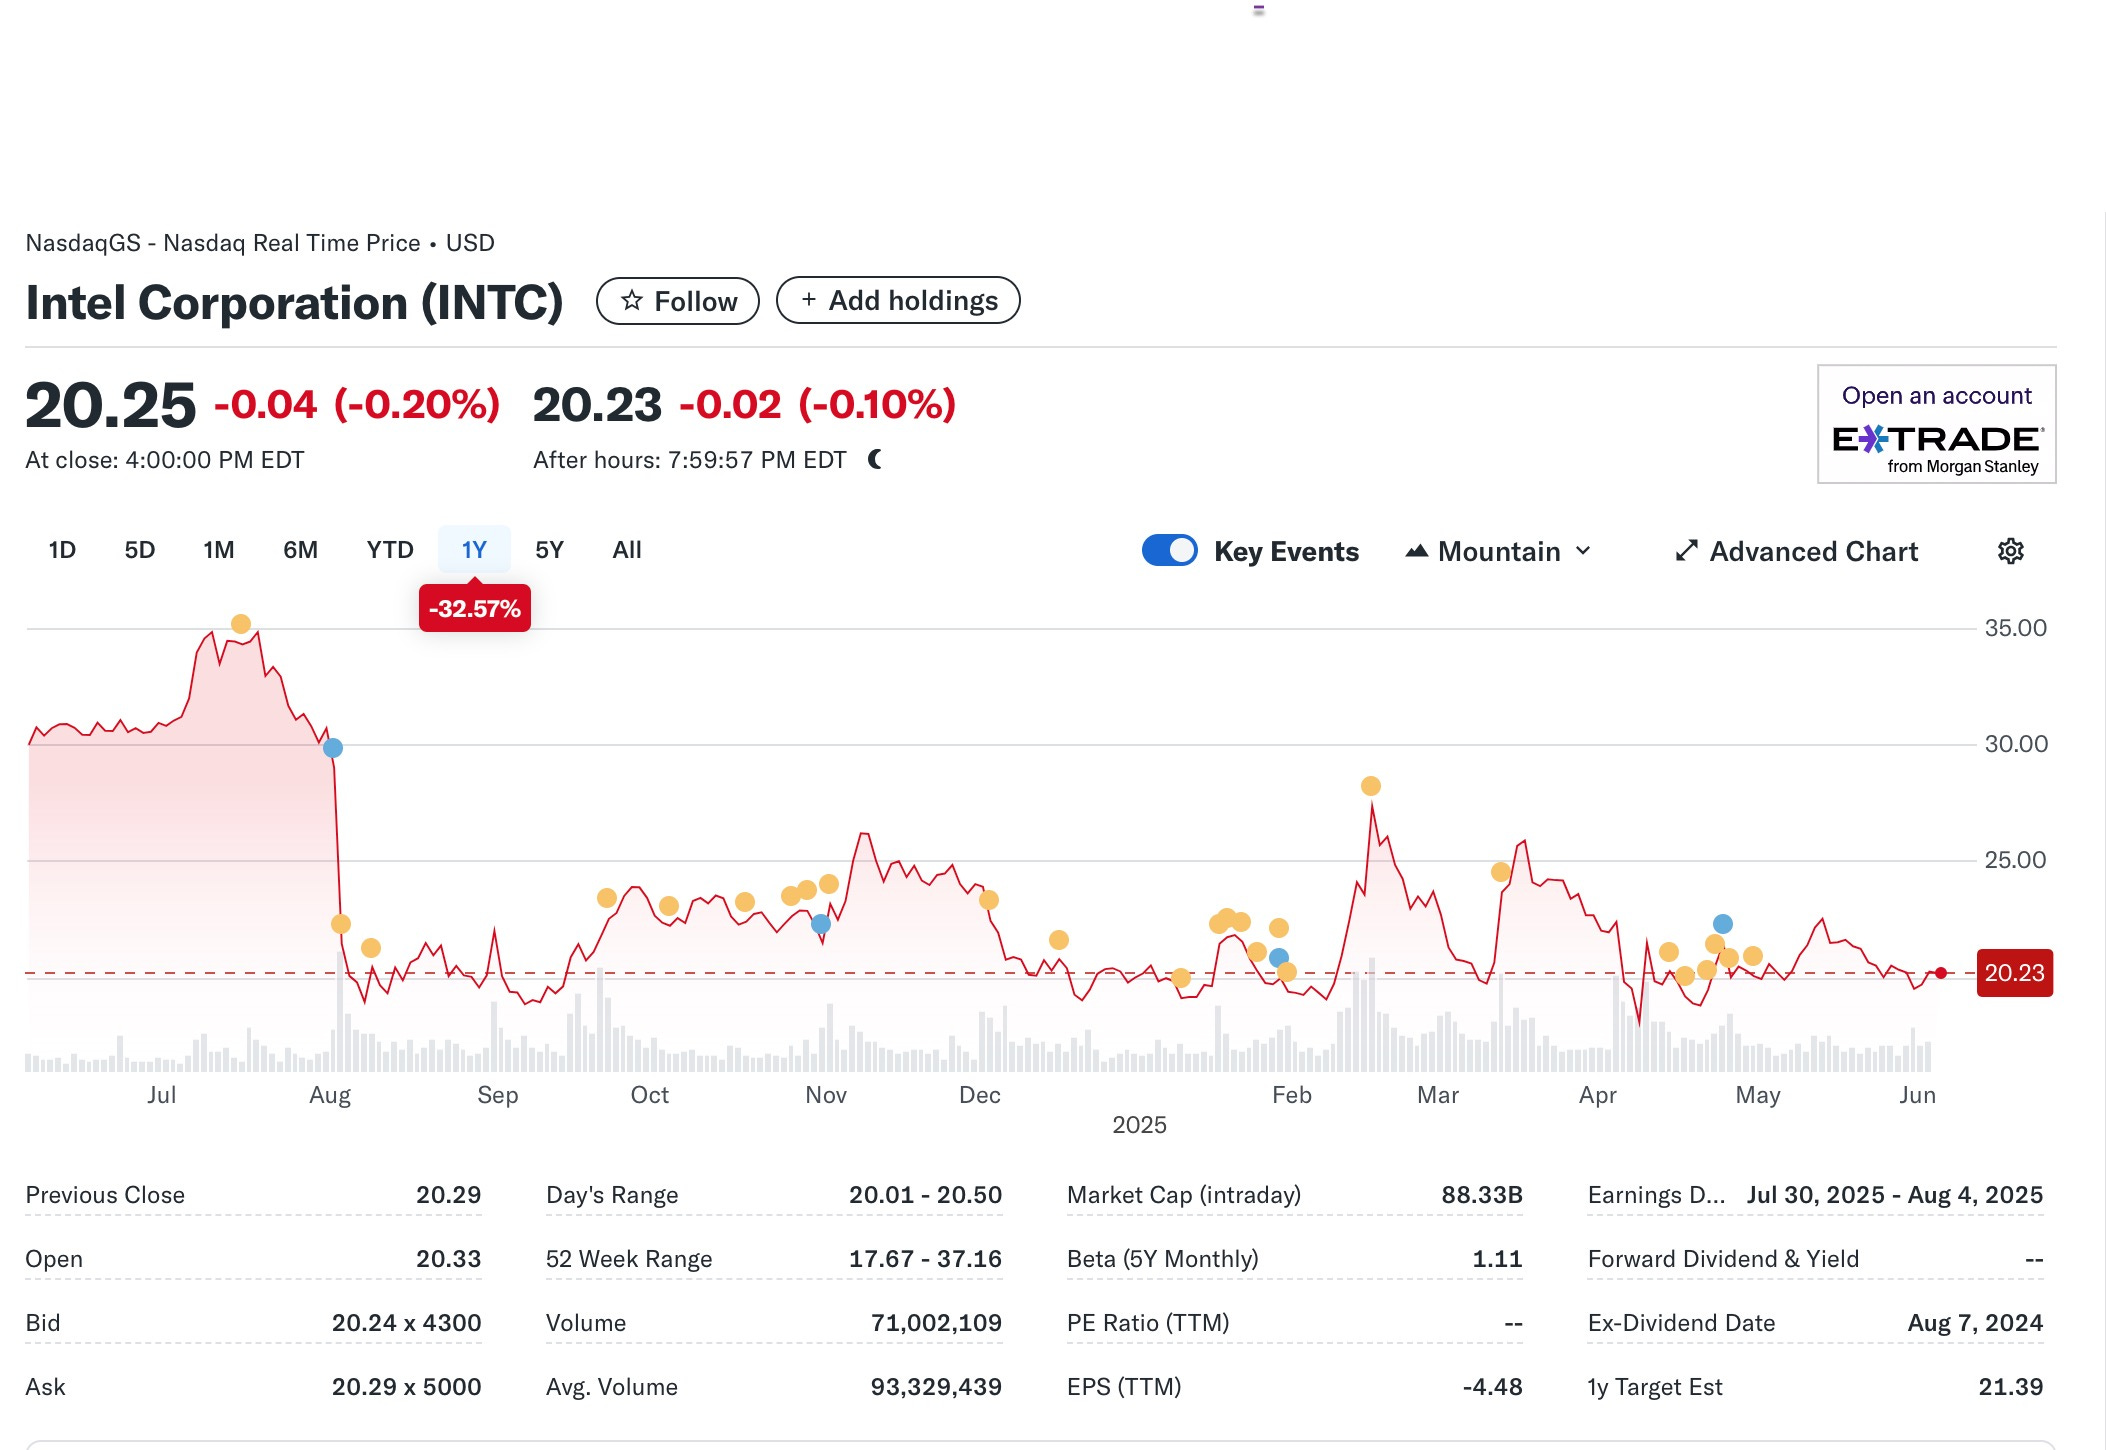Screen dimensions: 2106x1450
Task: Click the blue event marker near Nov
Action: (821, 924)
